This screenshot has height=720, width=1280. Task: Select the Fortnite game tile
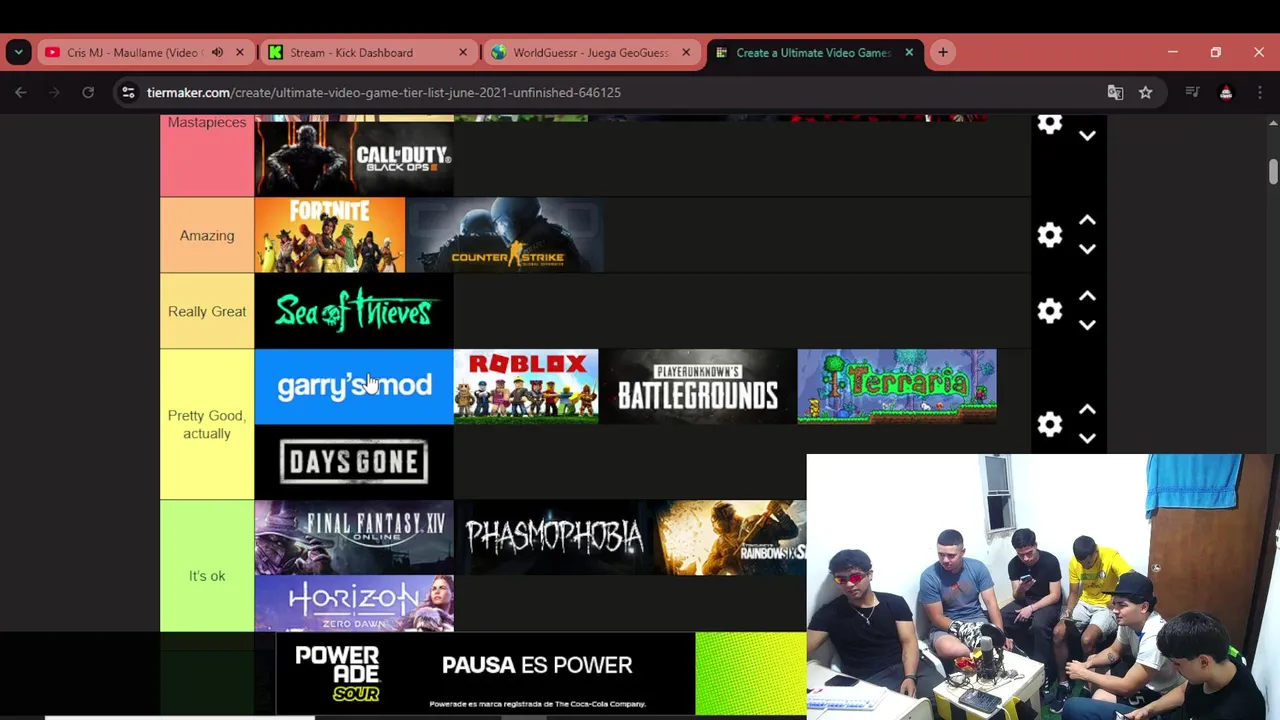(330, 235)
